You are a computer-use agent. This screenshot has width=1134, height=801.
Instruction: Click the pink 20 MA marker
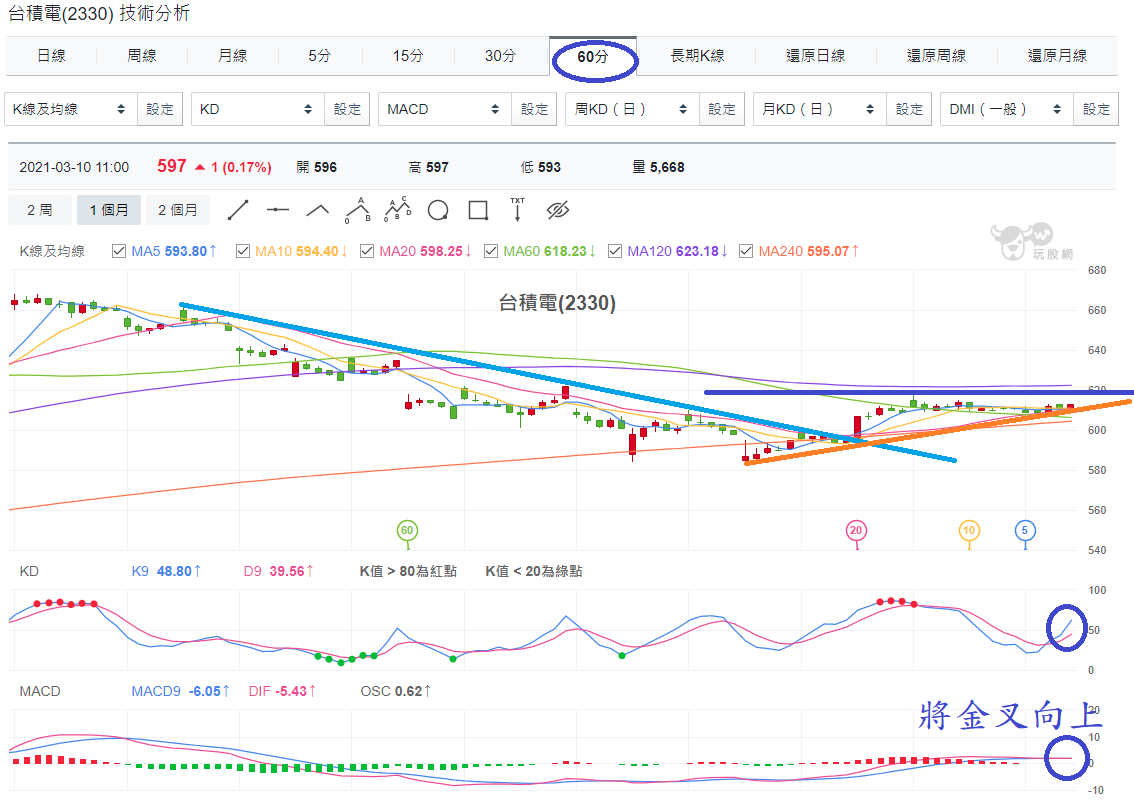coord(856,531)
